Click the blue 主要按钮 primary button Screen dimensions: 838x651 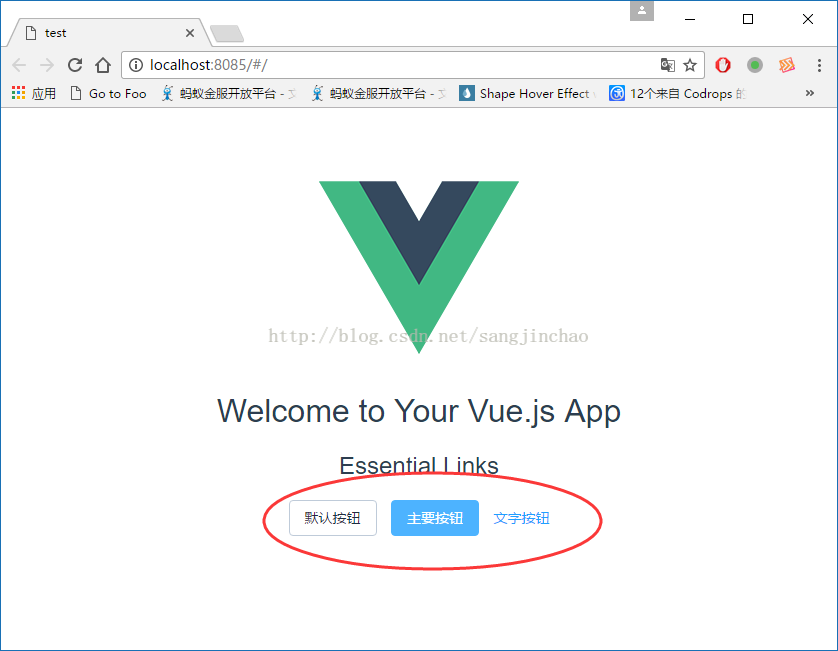coord(435,518)
